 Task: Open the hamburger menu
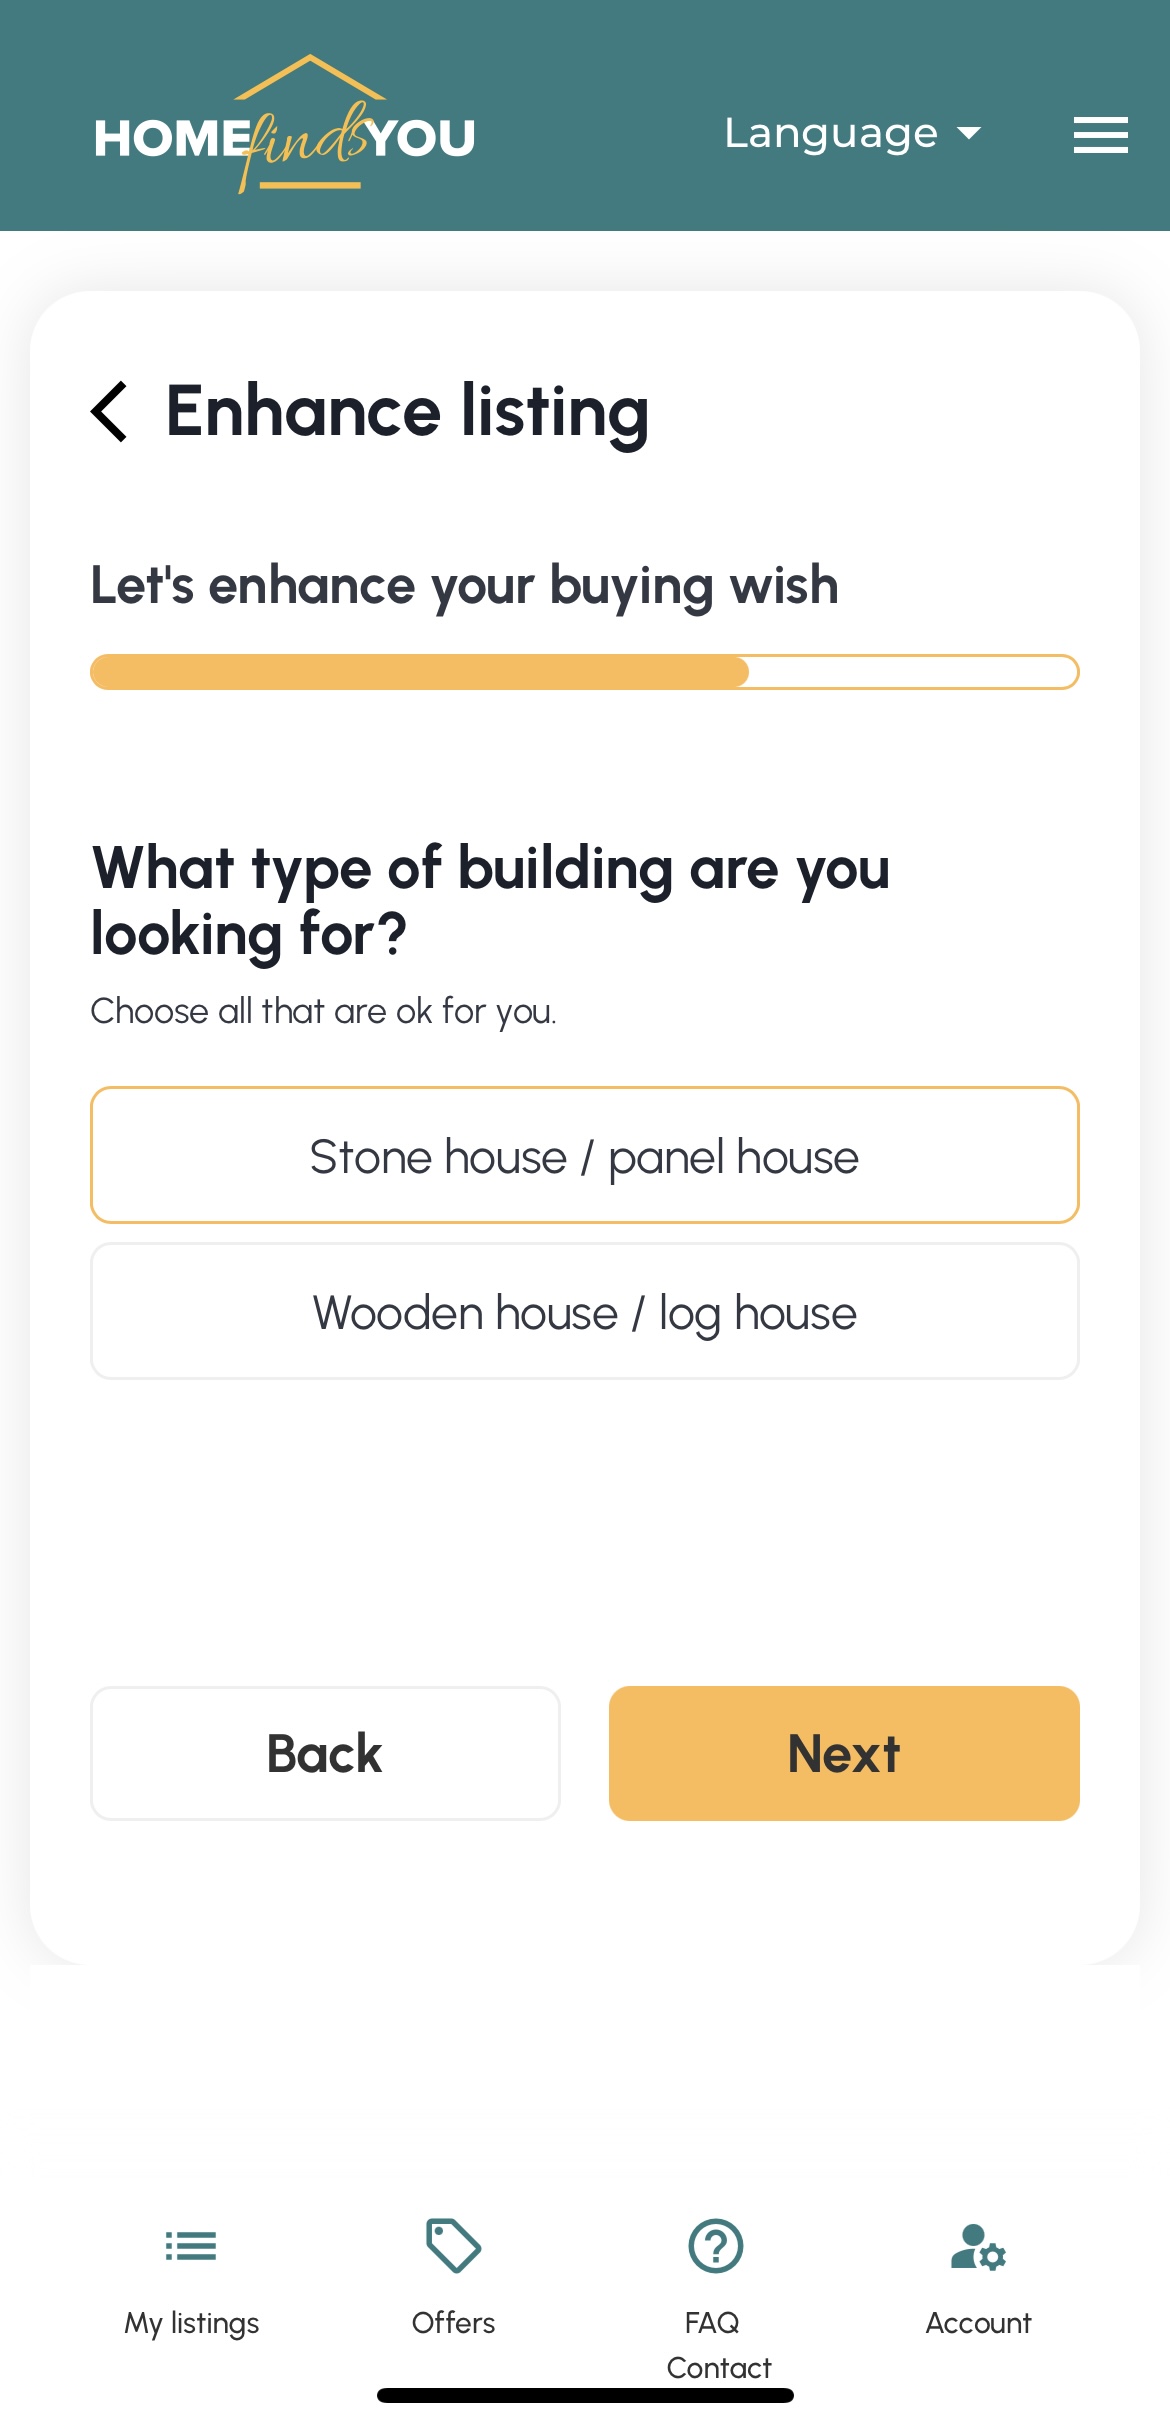[x=1100, y=135]
